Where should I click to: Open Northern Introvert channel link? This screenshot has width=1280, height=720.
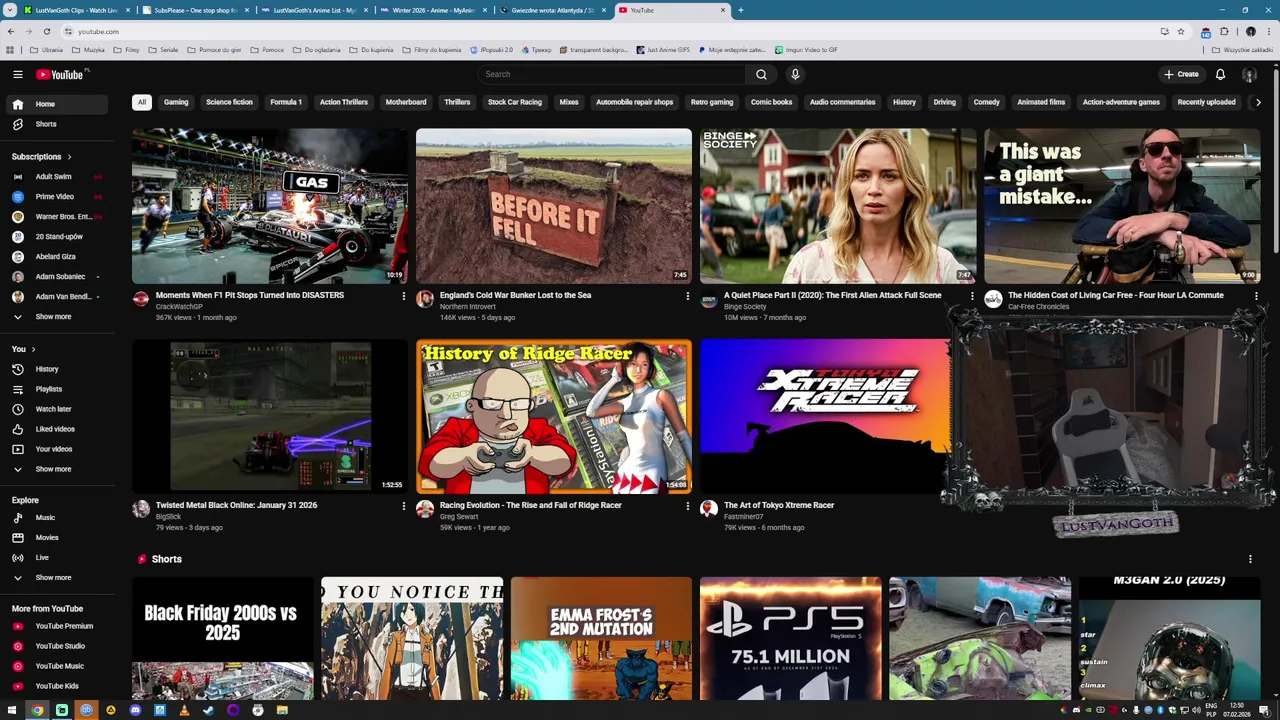tap(468, 307)
